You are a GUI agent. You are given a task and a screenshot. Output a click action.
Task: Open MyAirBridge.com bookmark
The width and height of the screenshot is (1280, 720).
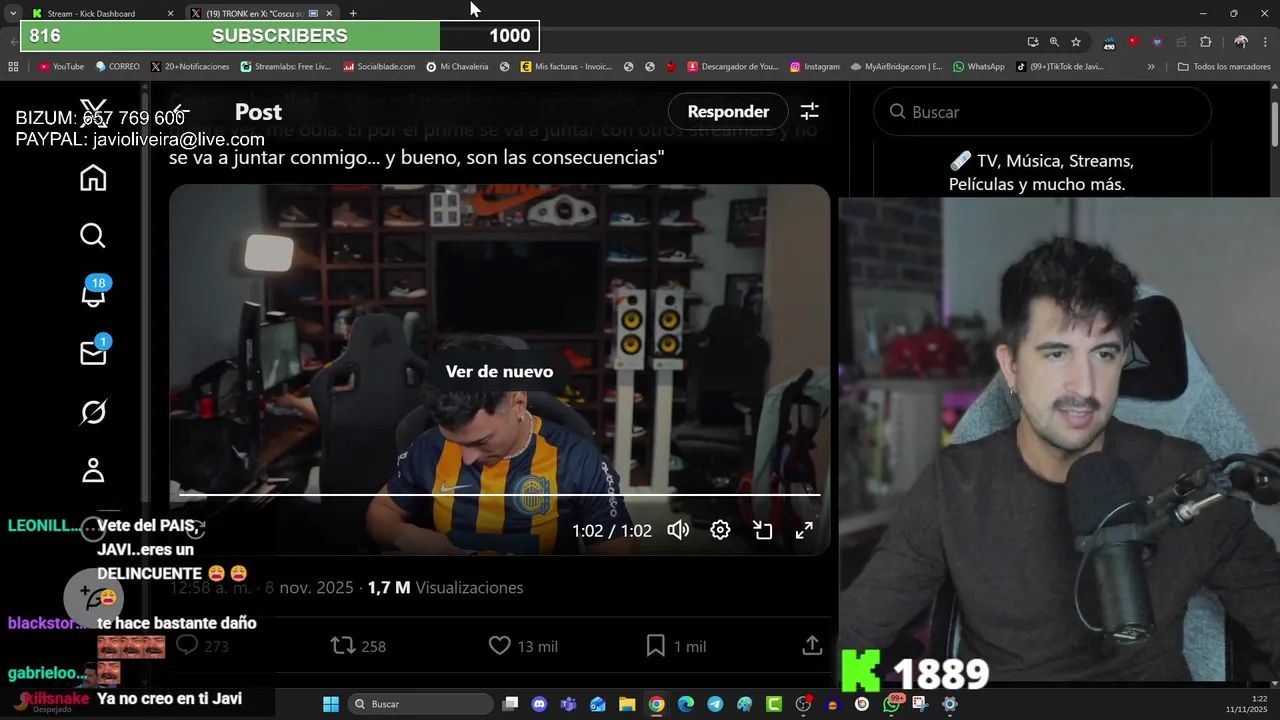point(897,67)
